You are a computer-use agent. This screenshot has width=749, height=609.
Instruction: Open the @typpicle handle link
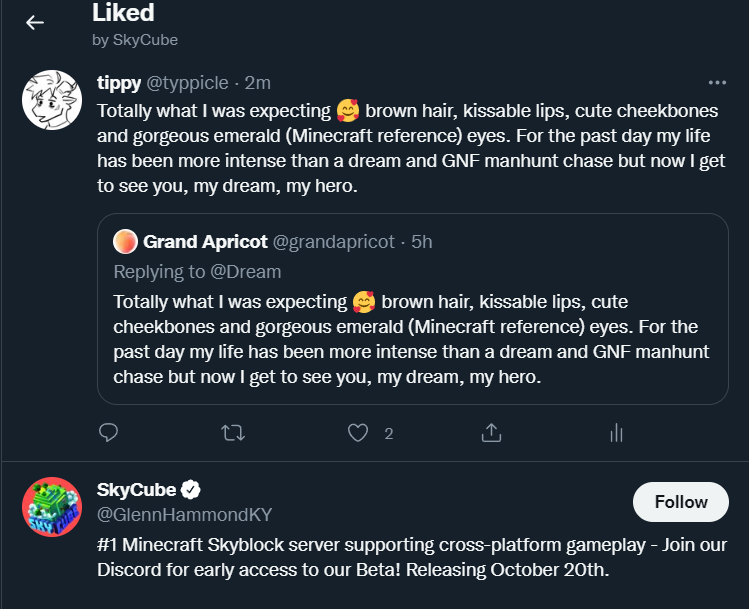click(189, 83)
